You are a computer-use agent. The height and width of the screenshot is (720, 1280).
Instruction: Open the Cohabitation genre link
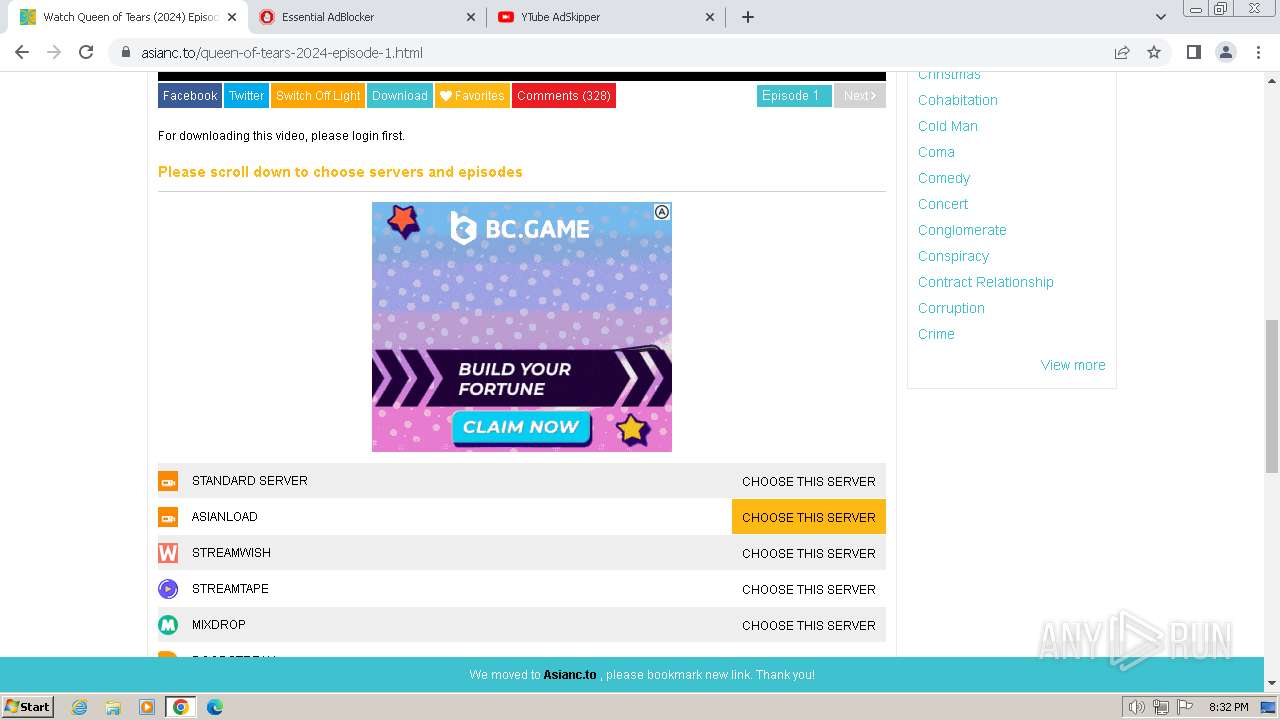958,100
